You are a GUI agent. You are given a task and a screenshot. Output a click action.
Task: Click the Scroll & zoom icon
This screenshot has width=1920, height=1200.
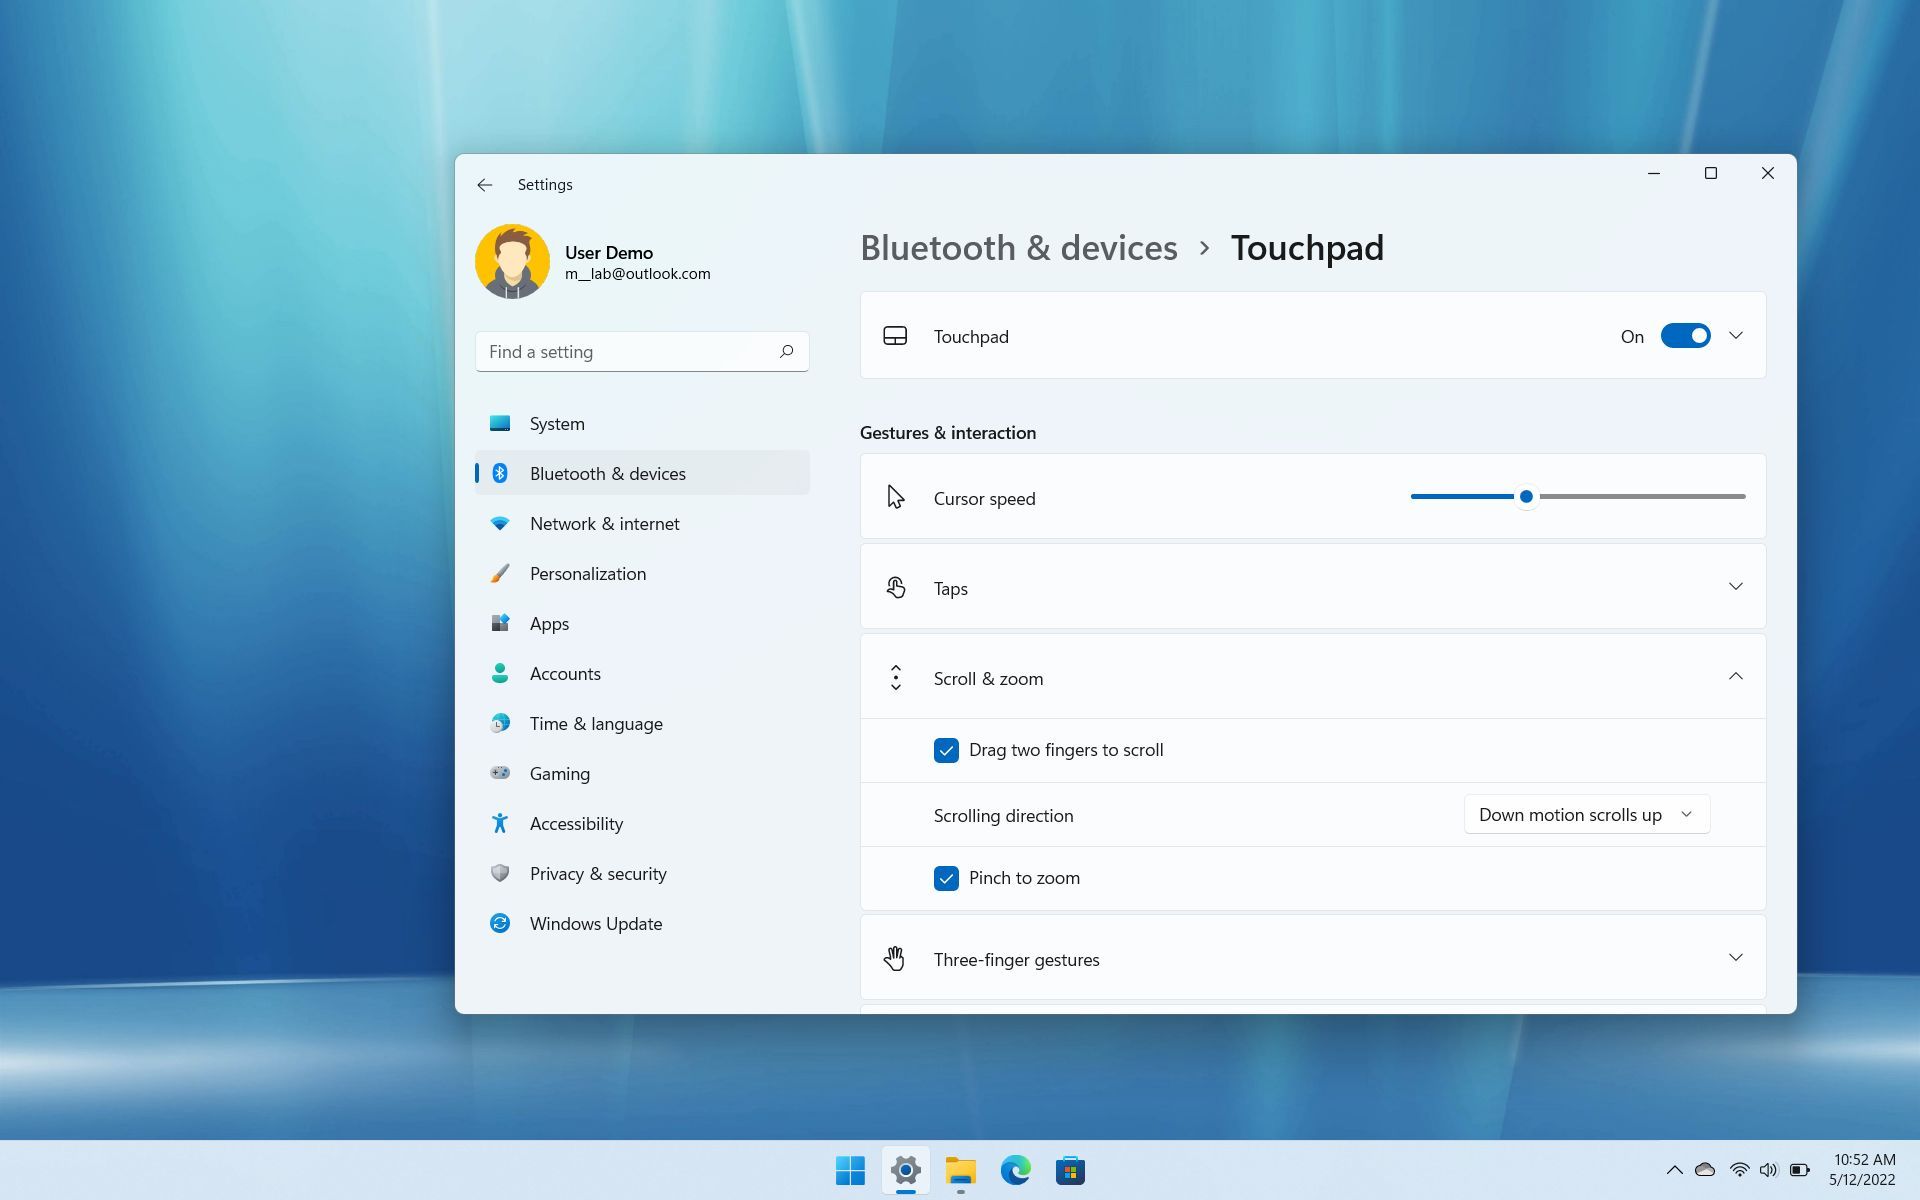(x=896, y=677)
